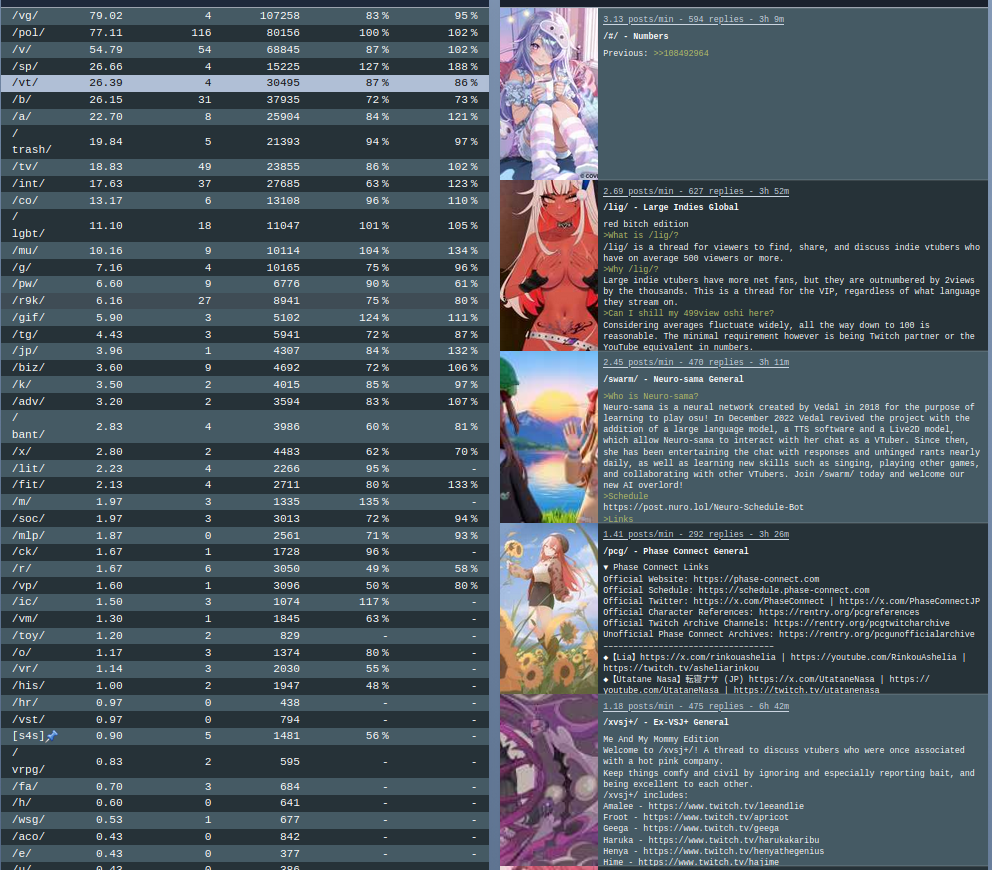Select the /lit/ board row
The image size is (992, 870).
click(245, 469)
